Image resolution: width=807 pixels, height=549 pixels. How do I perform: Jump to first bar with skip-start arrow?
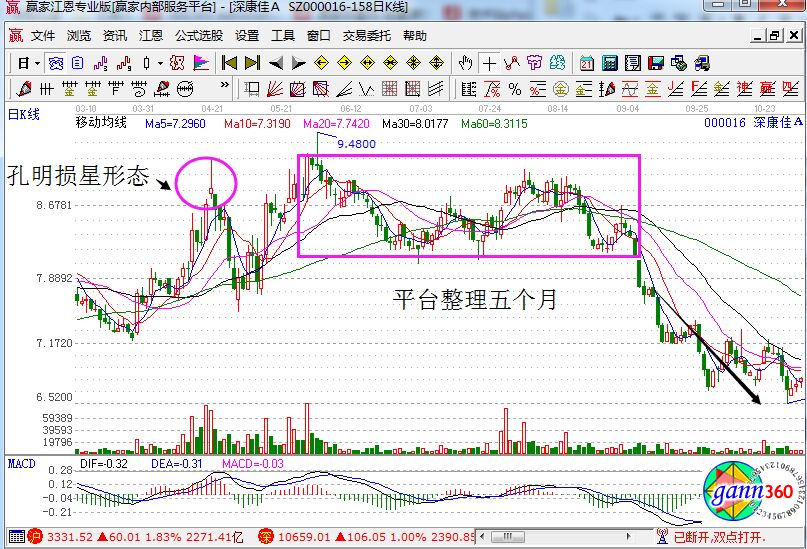(x=229, y=63)
